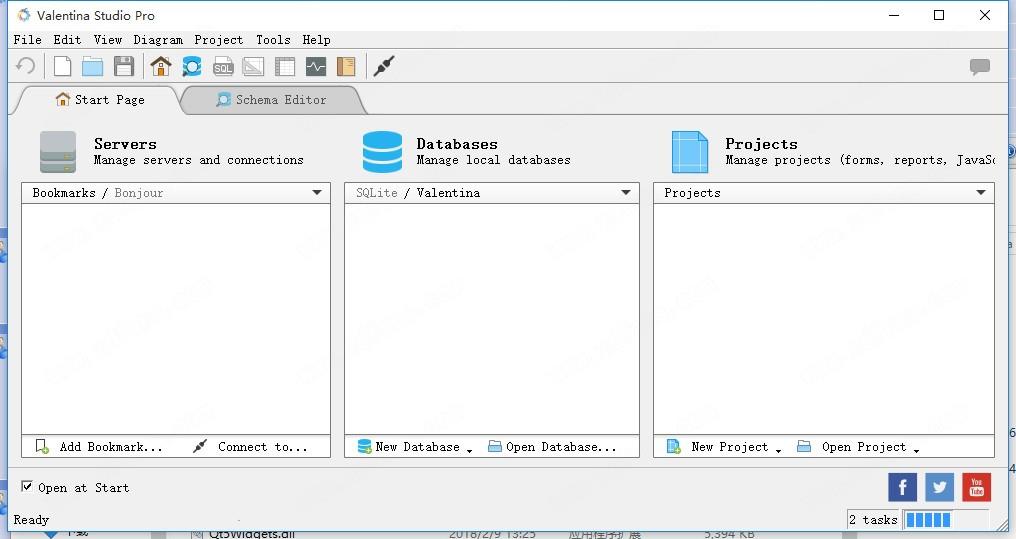The width and height of the screenshot is (1016, 539).
Task: Open the Project menu
Action: [218, 40]
